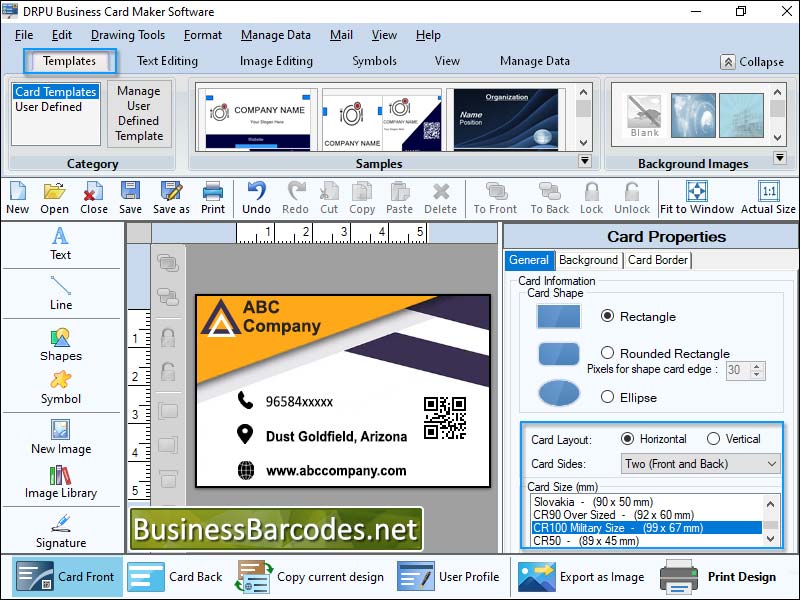The height and width of the screenshot is (600, 800).
Task: Open the Drawing Tools menu
Action: [127, 34]
